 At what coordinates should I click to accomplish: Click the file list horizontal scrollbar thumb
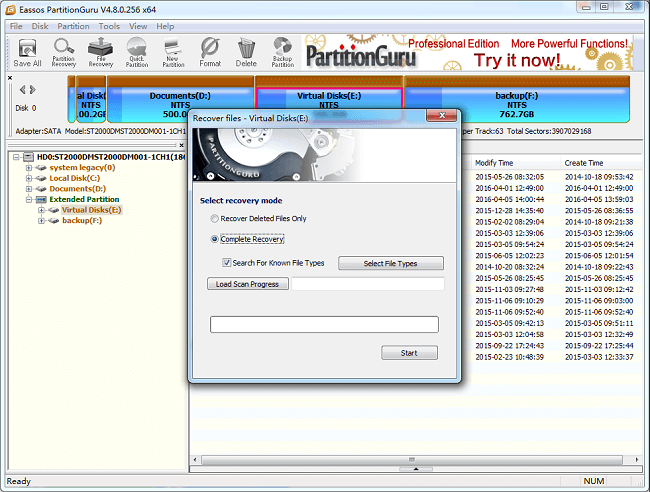412,460
